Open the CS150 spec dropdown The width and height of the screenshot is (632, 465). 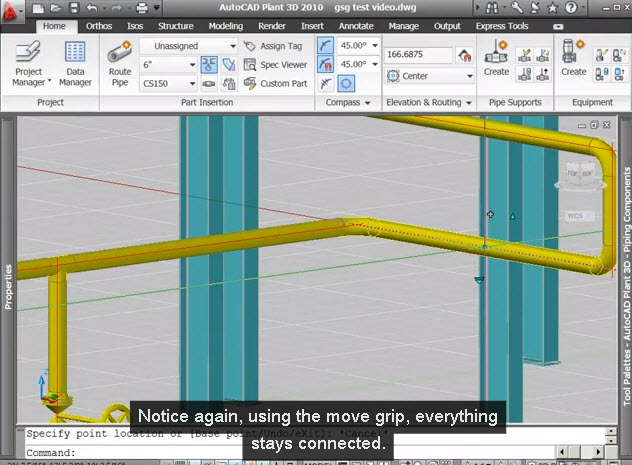(169, 83)
